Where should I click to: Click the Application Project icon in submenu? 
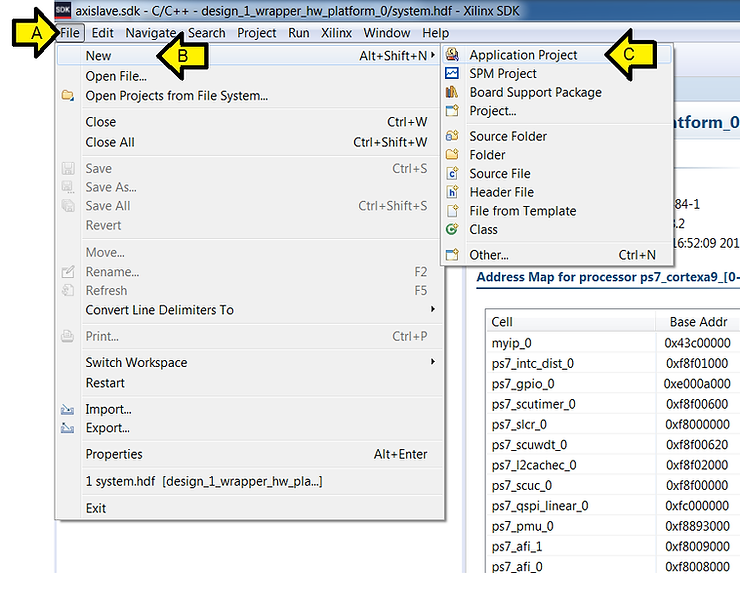pyautogui.click(x=452, y=55)
